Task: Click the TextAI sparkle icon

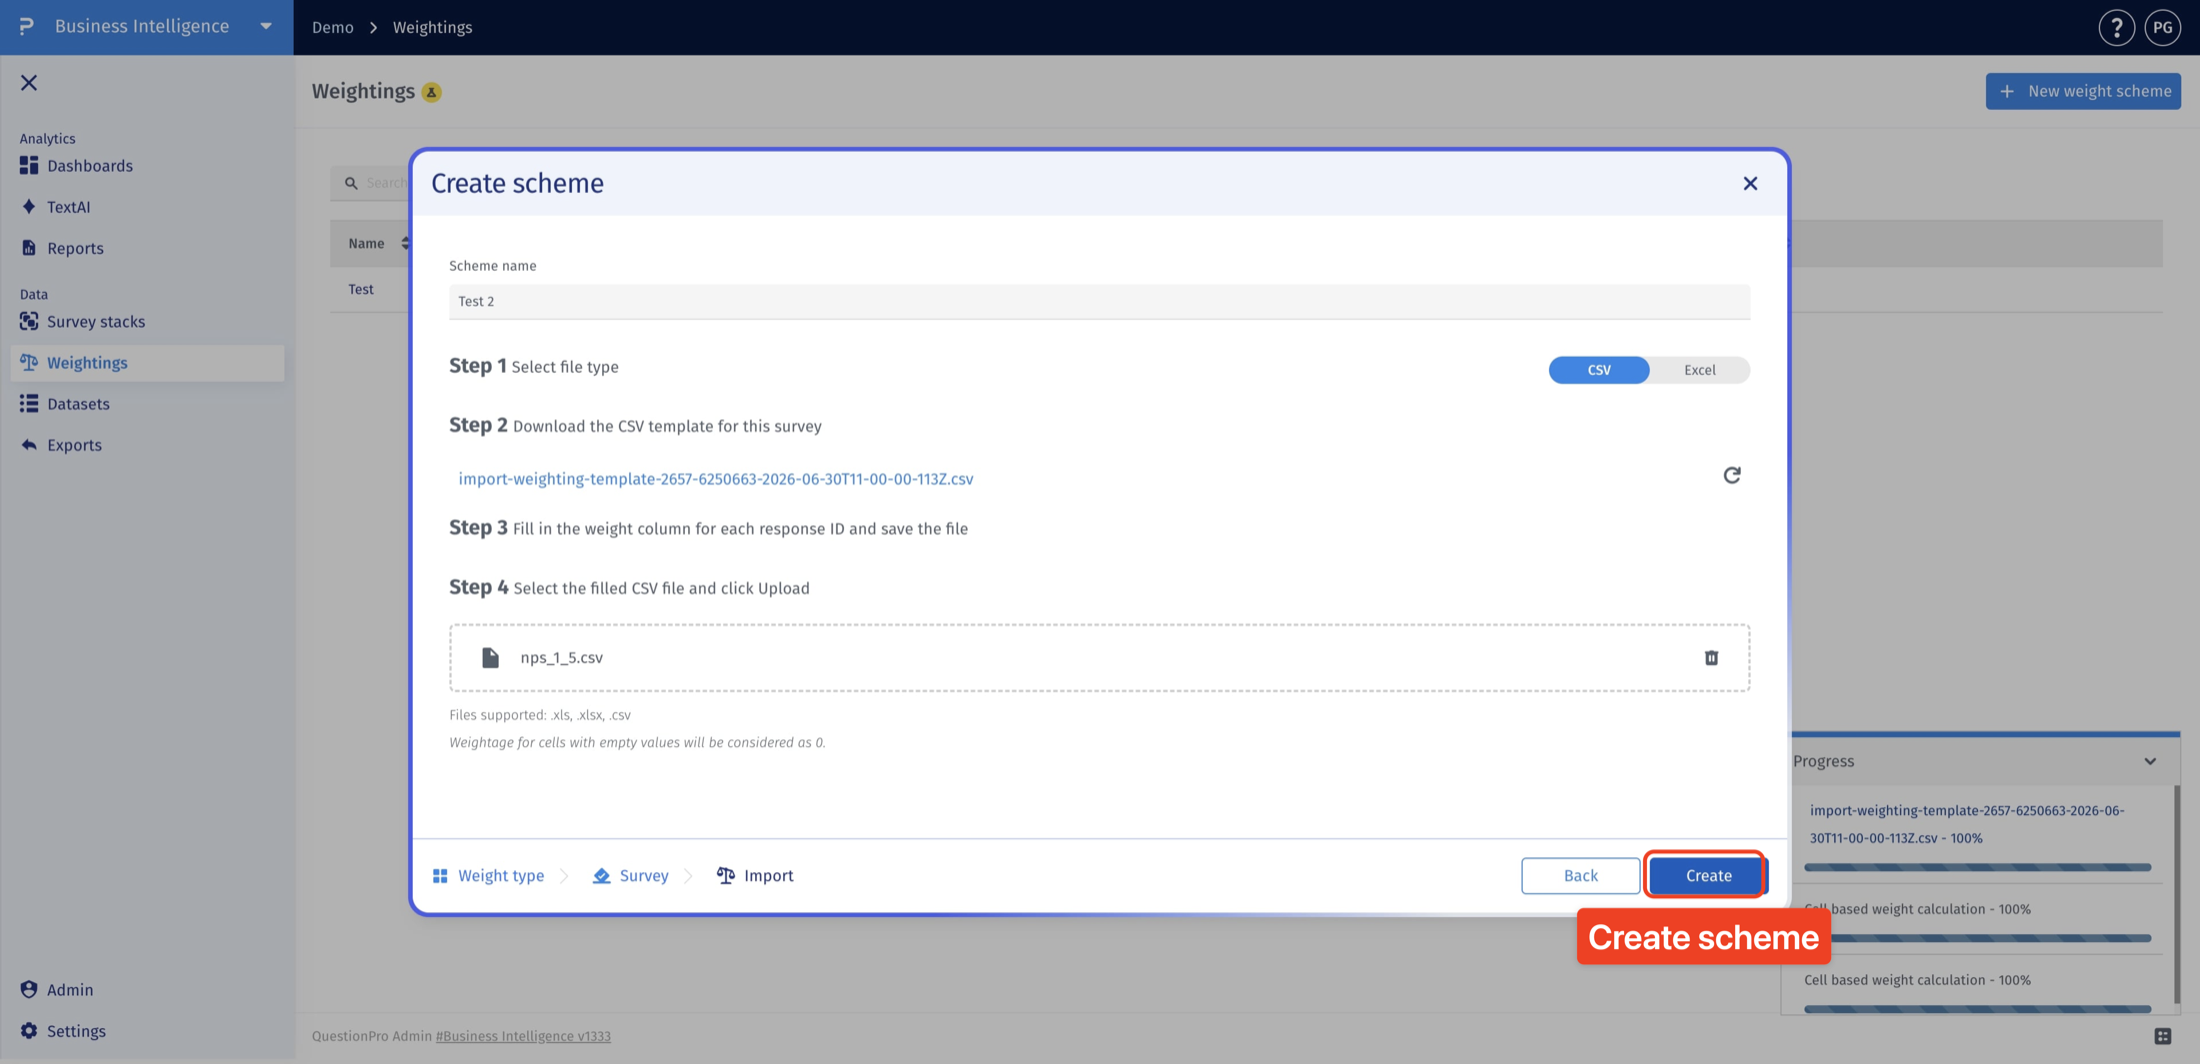Action: [x=29, y=206]
